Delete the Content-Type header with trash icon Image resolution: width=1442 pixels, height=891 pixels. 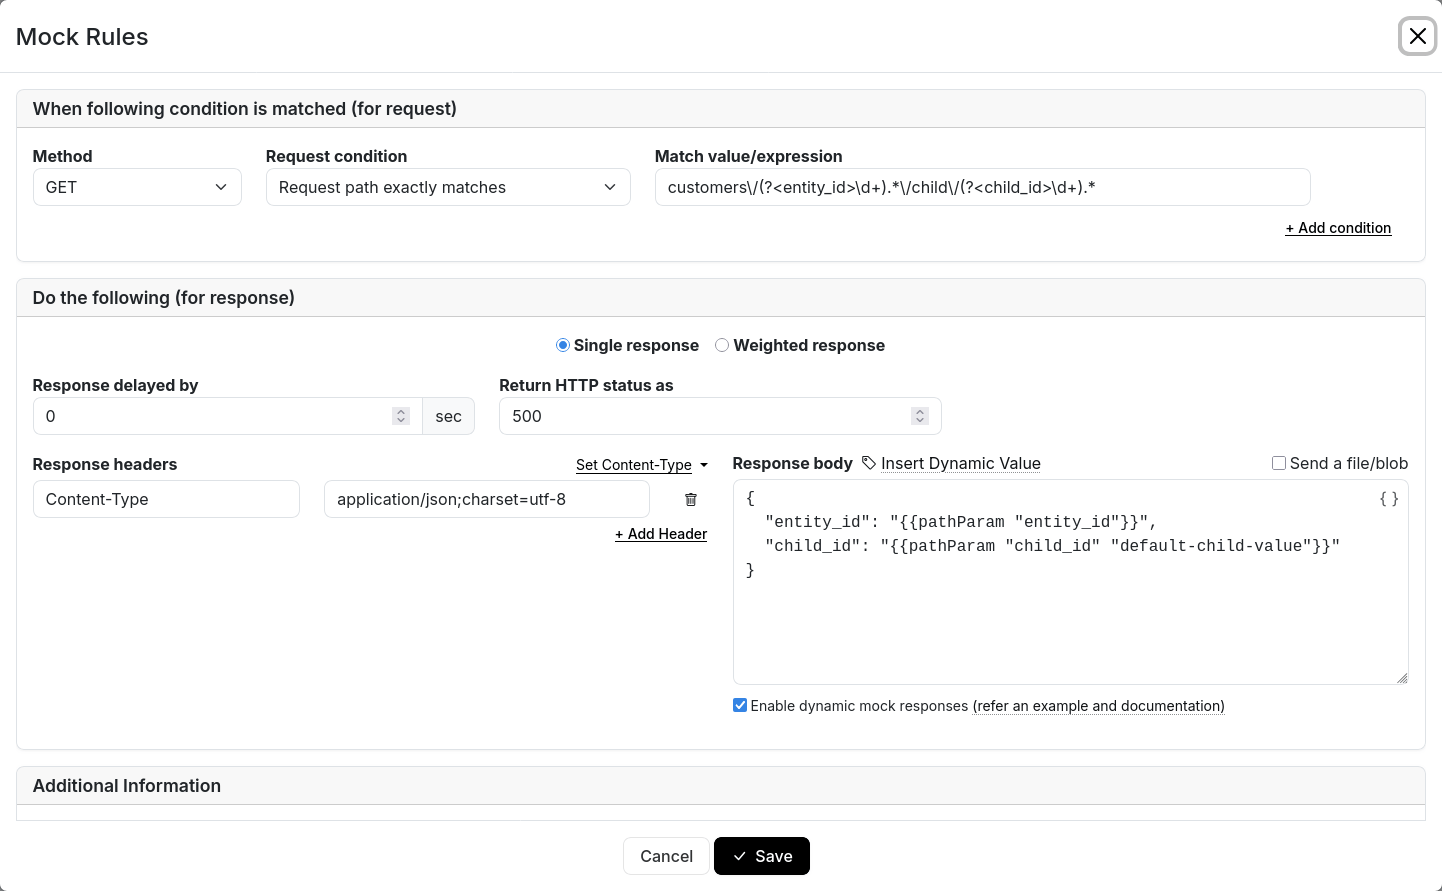(x=690, y=500)
